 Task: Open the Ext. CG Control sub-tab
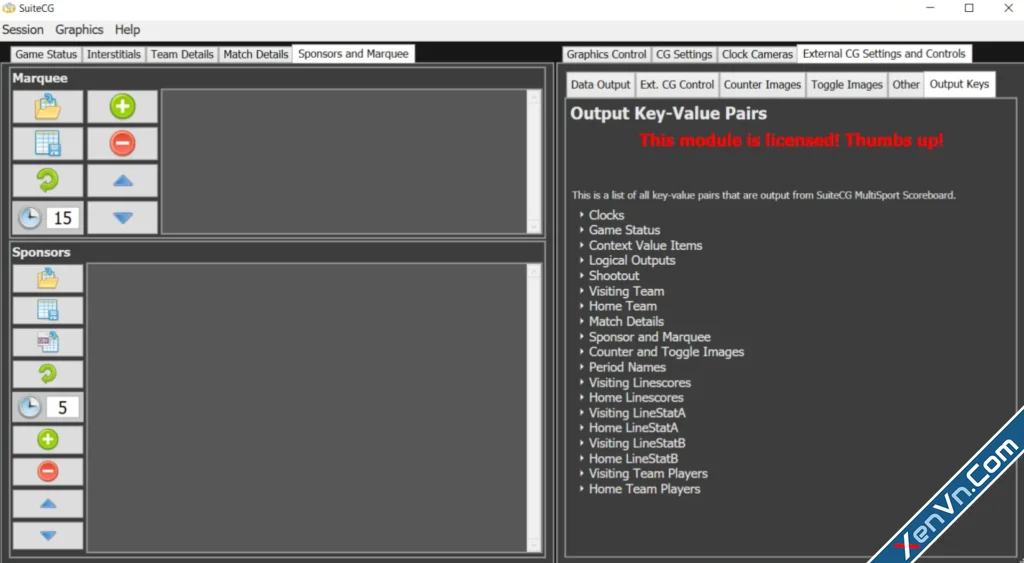pos(677,84)
